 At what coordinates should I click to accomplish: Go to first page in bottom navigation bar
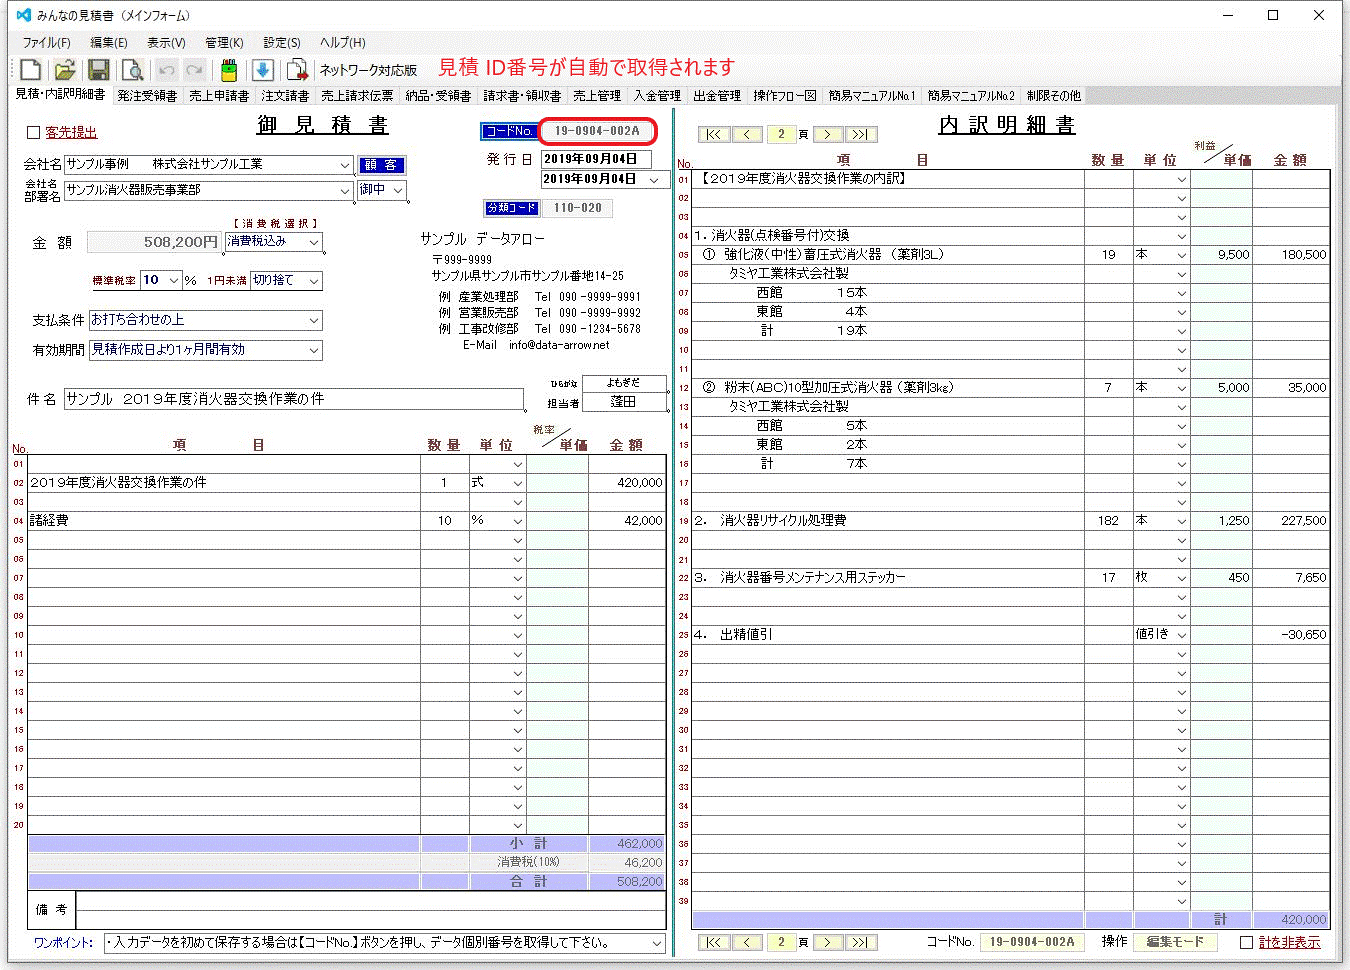click(x=714, y=942)
